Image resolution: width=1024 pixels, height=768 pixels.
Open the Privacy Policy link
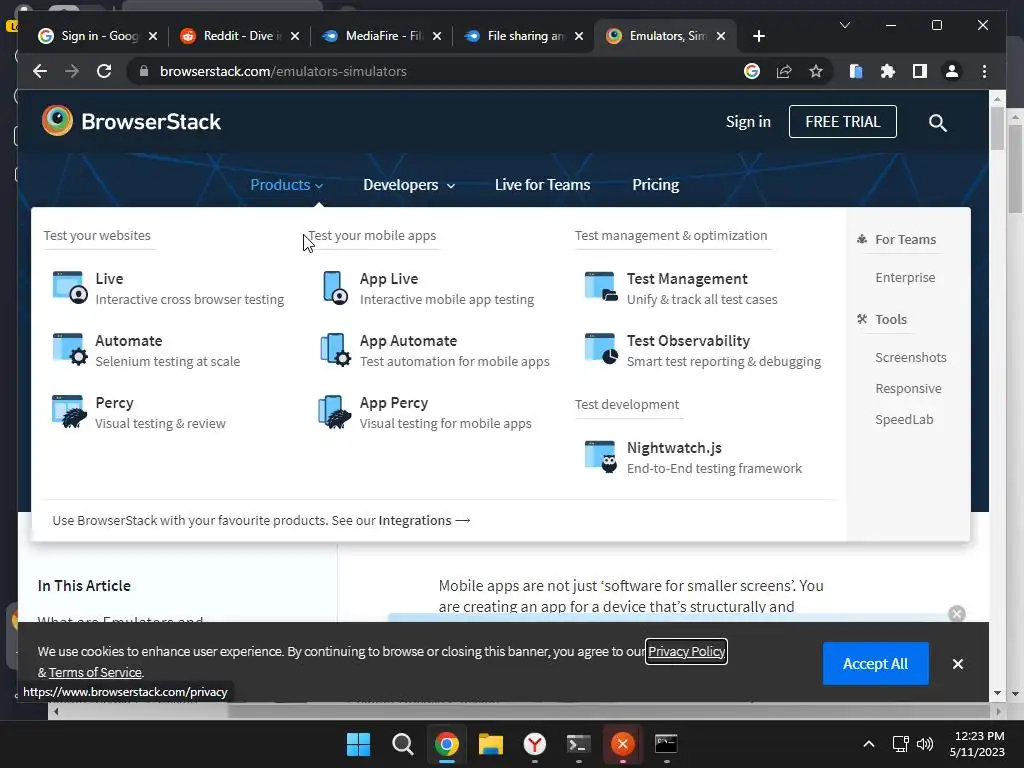[x=686, y=651]
